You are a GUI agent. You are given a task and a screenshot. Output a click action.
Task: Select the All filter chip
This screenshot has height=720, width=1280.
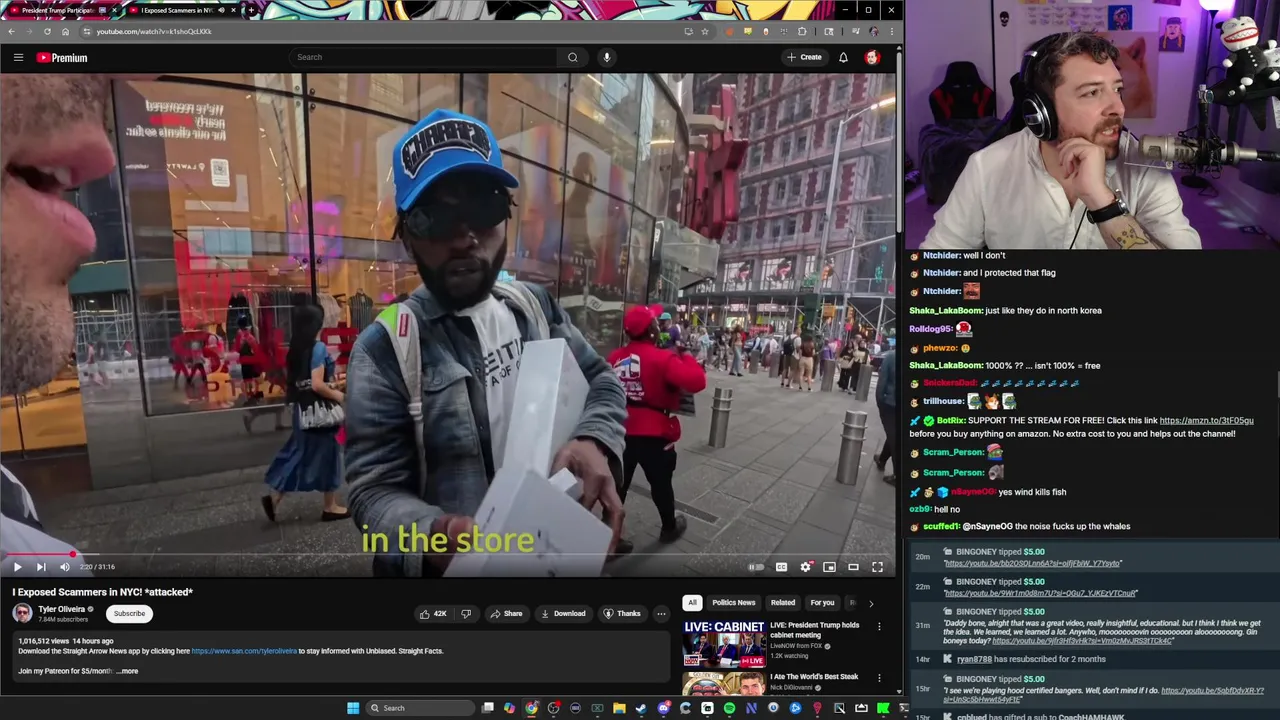692,602
